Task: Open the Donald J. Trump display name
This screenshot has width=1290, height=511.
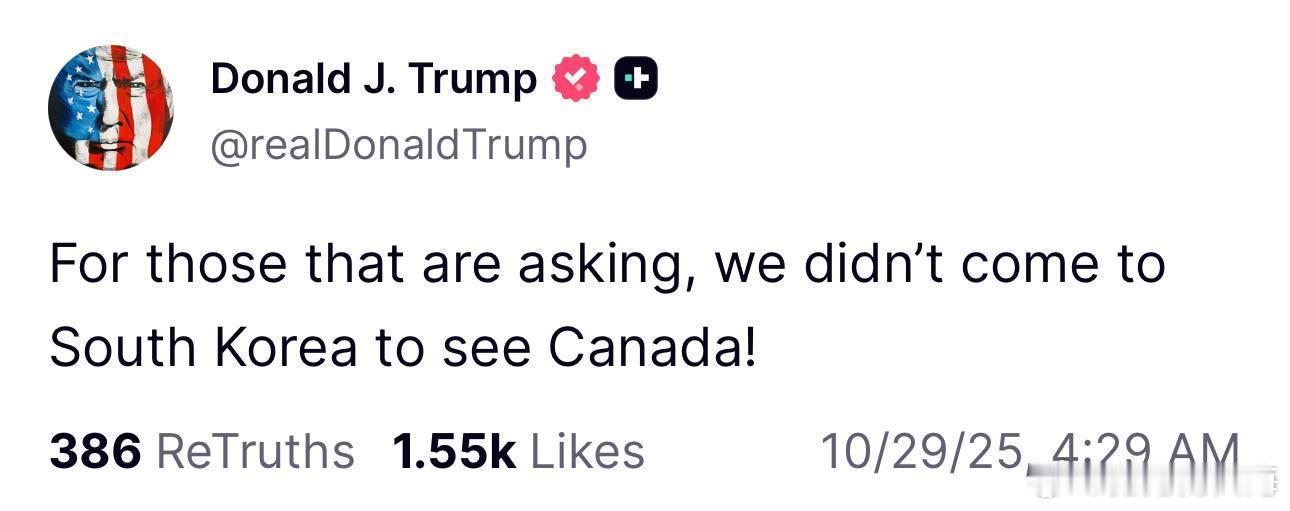Action: tap(373, 79)
